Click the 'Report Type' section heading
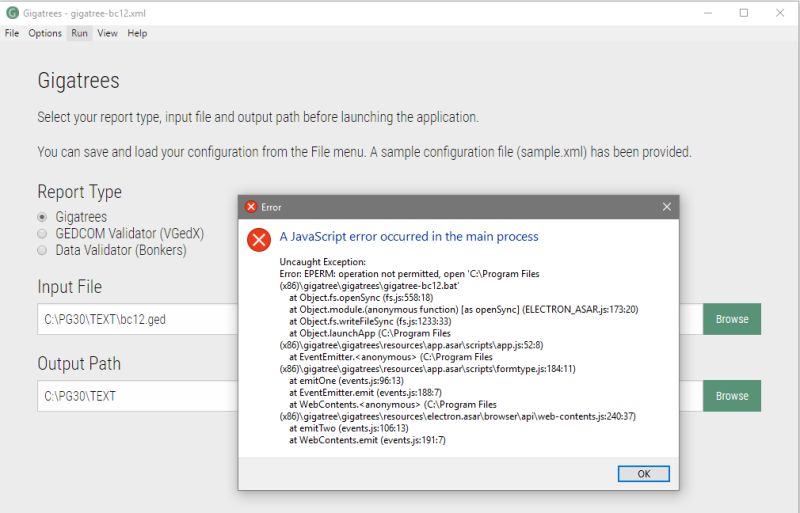800x513 pixels. click(x=80, y=192)
